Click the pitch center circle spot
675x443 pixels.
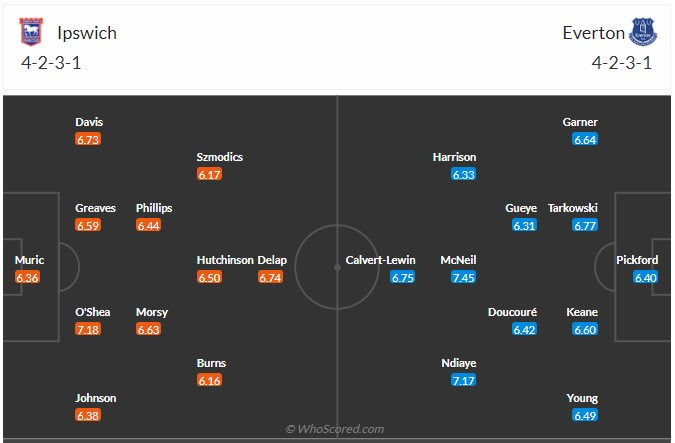[337, 267]
